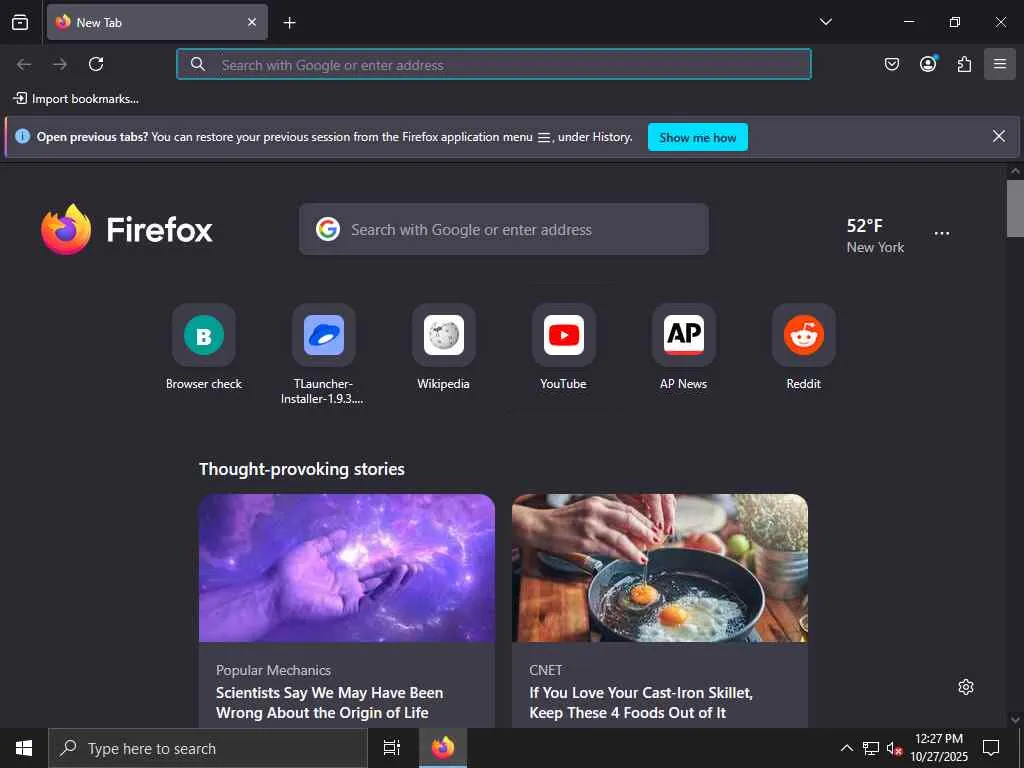Open new tab customize gear icon

pos(966,687)
